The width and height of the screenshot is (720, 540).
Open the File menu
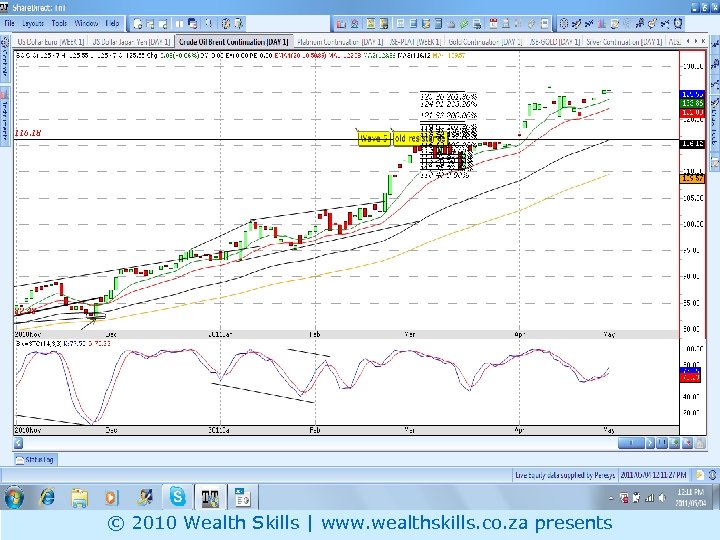pyautogui.click(x=9, y=23)
